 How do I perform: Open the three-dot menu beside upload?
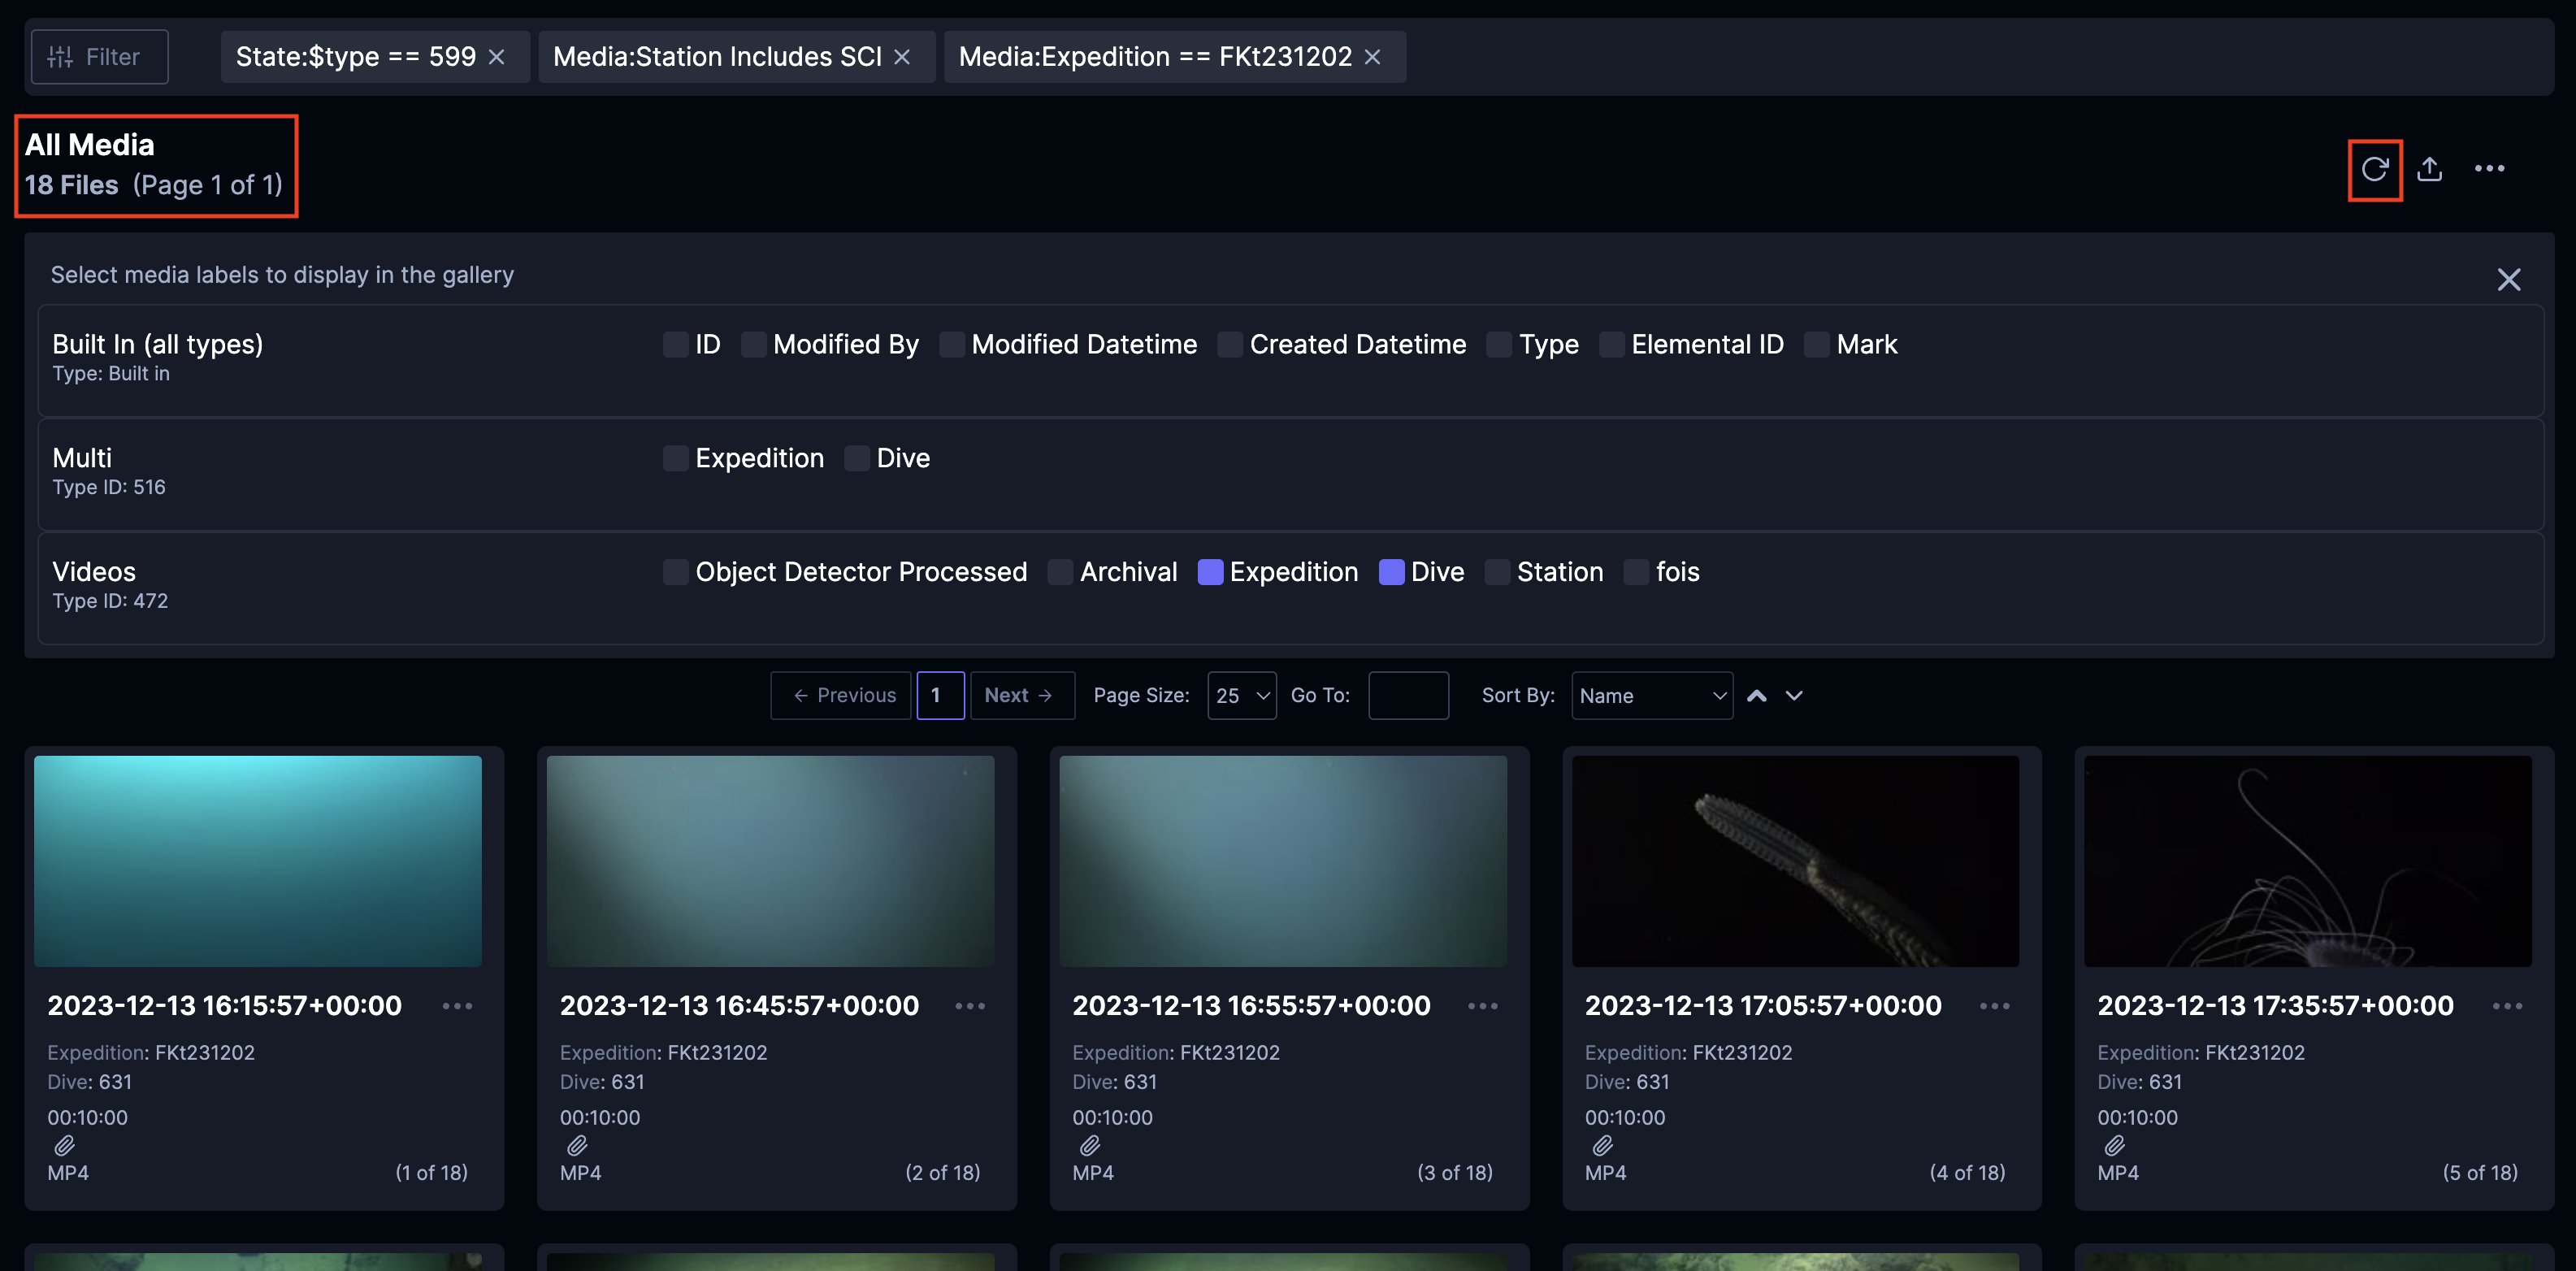(2489, 169)
